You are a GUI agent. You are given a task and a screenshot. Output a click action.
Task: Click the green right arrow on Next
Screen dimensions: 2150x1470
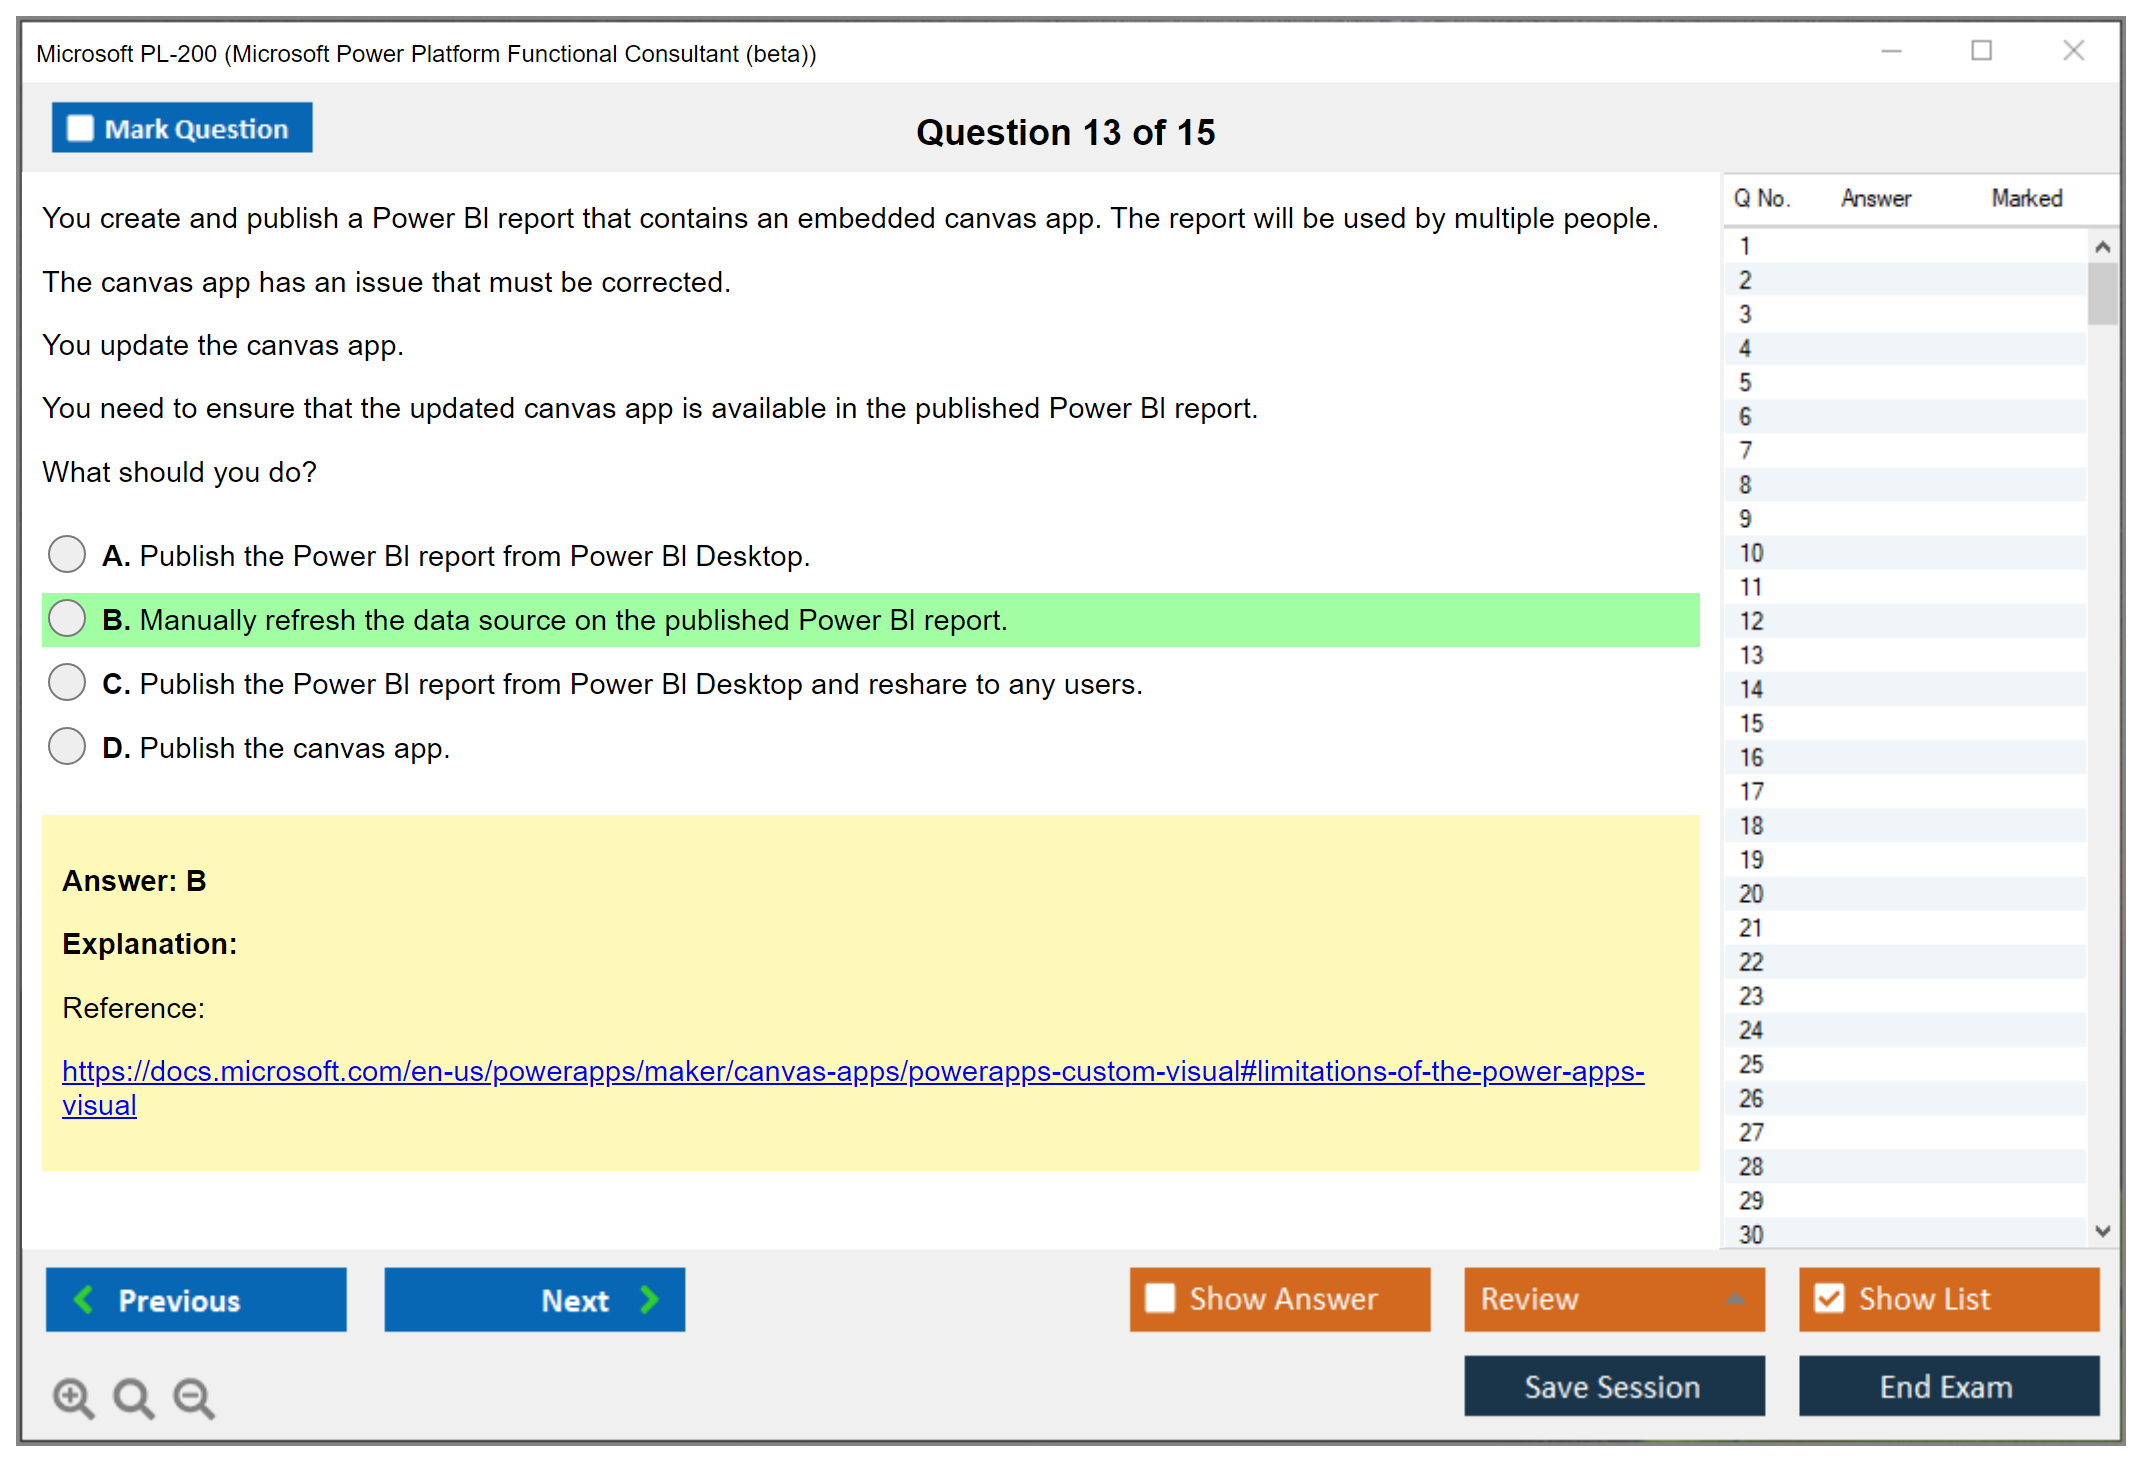(649, 1299)
